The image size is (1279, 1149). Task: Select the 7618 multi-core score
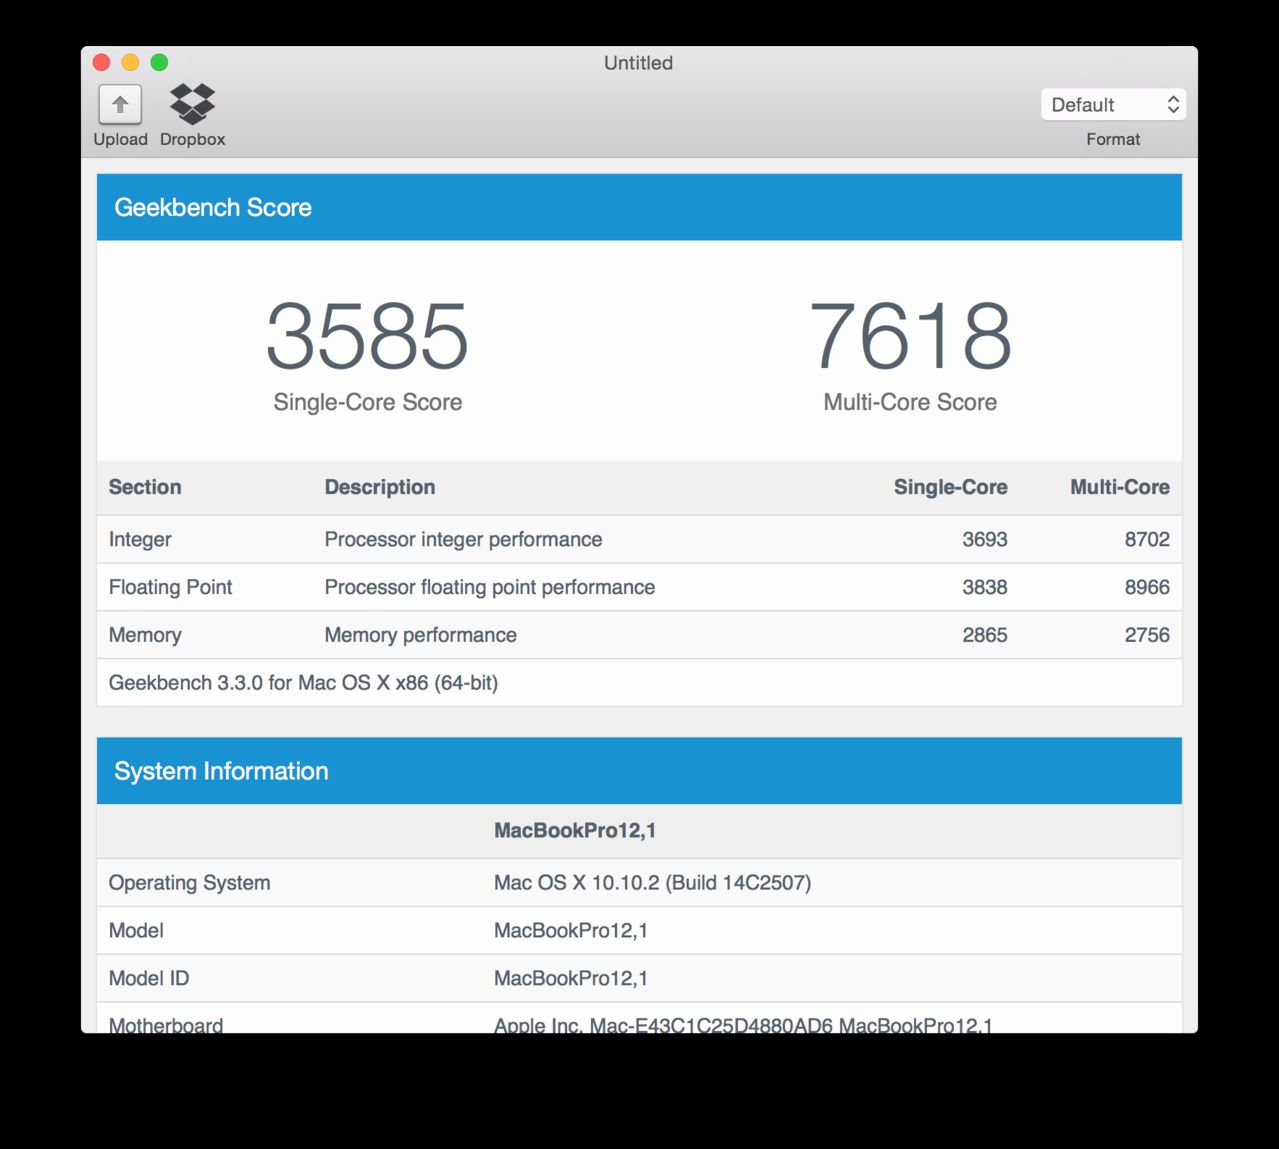pos(910,336)
